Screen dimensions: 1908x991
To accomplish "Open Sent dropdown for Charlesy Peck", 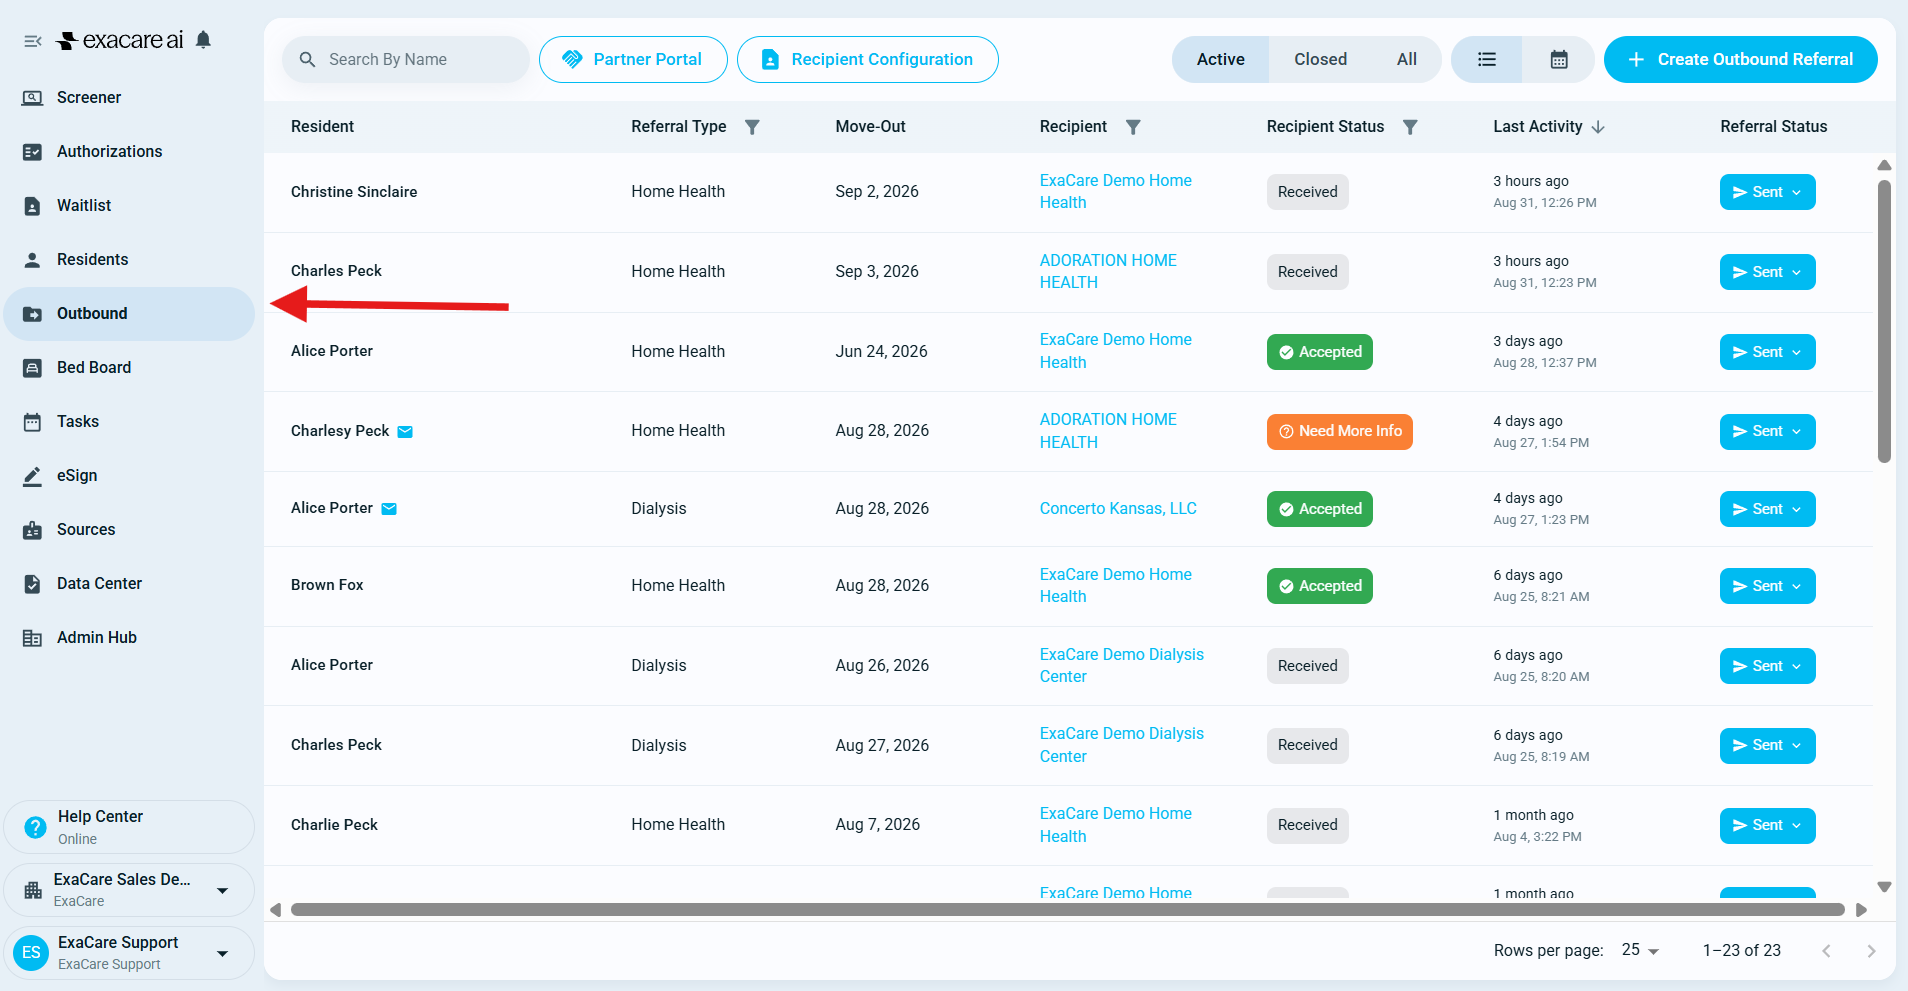I will (1767, 432).
